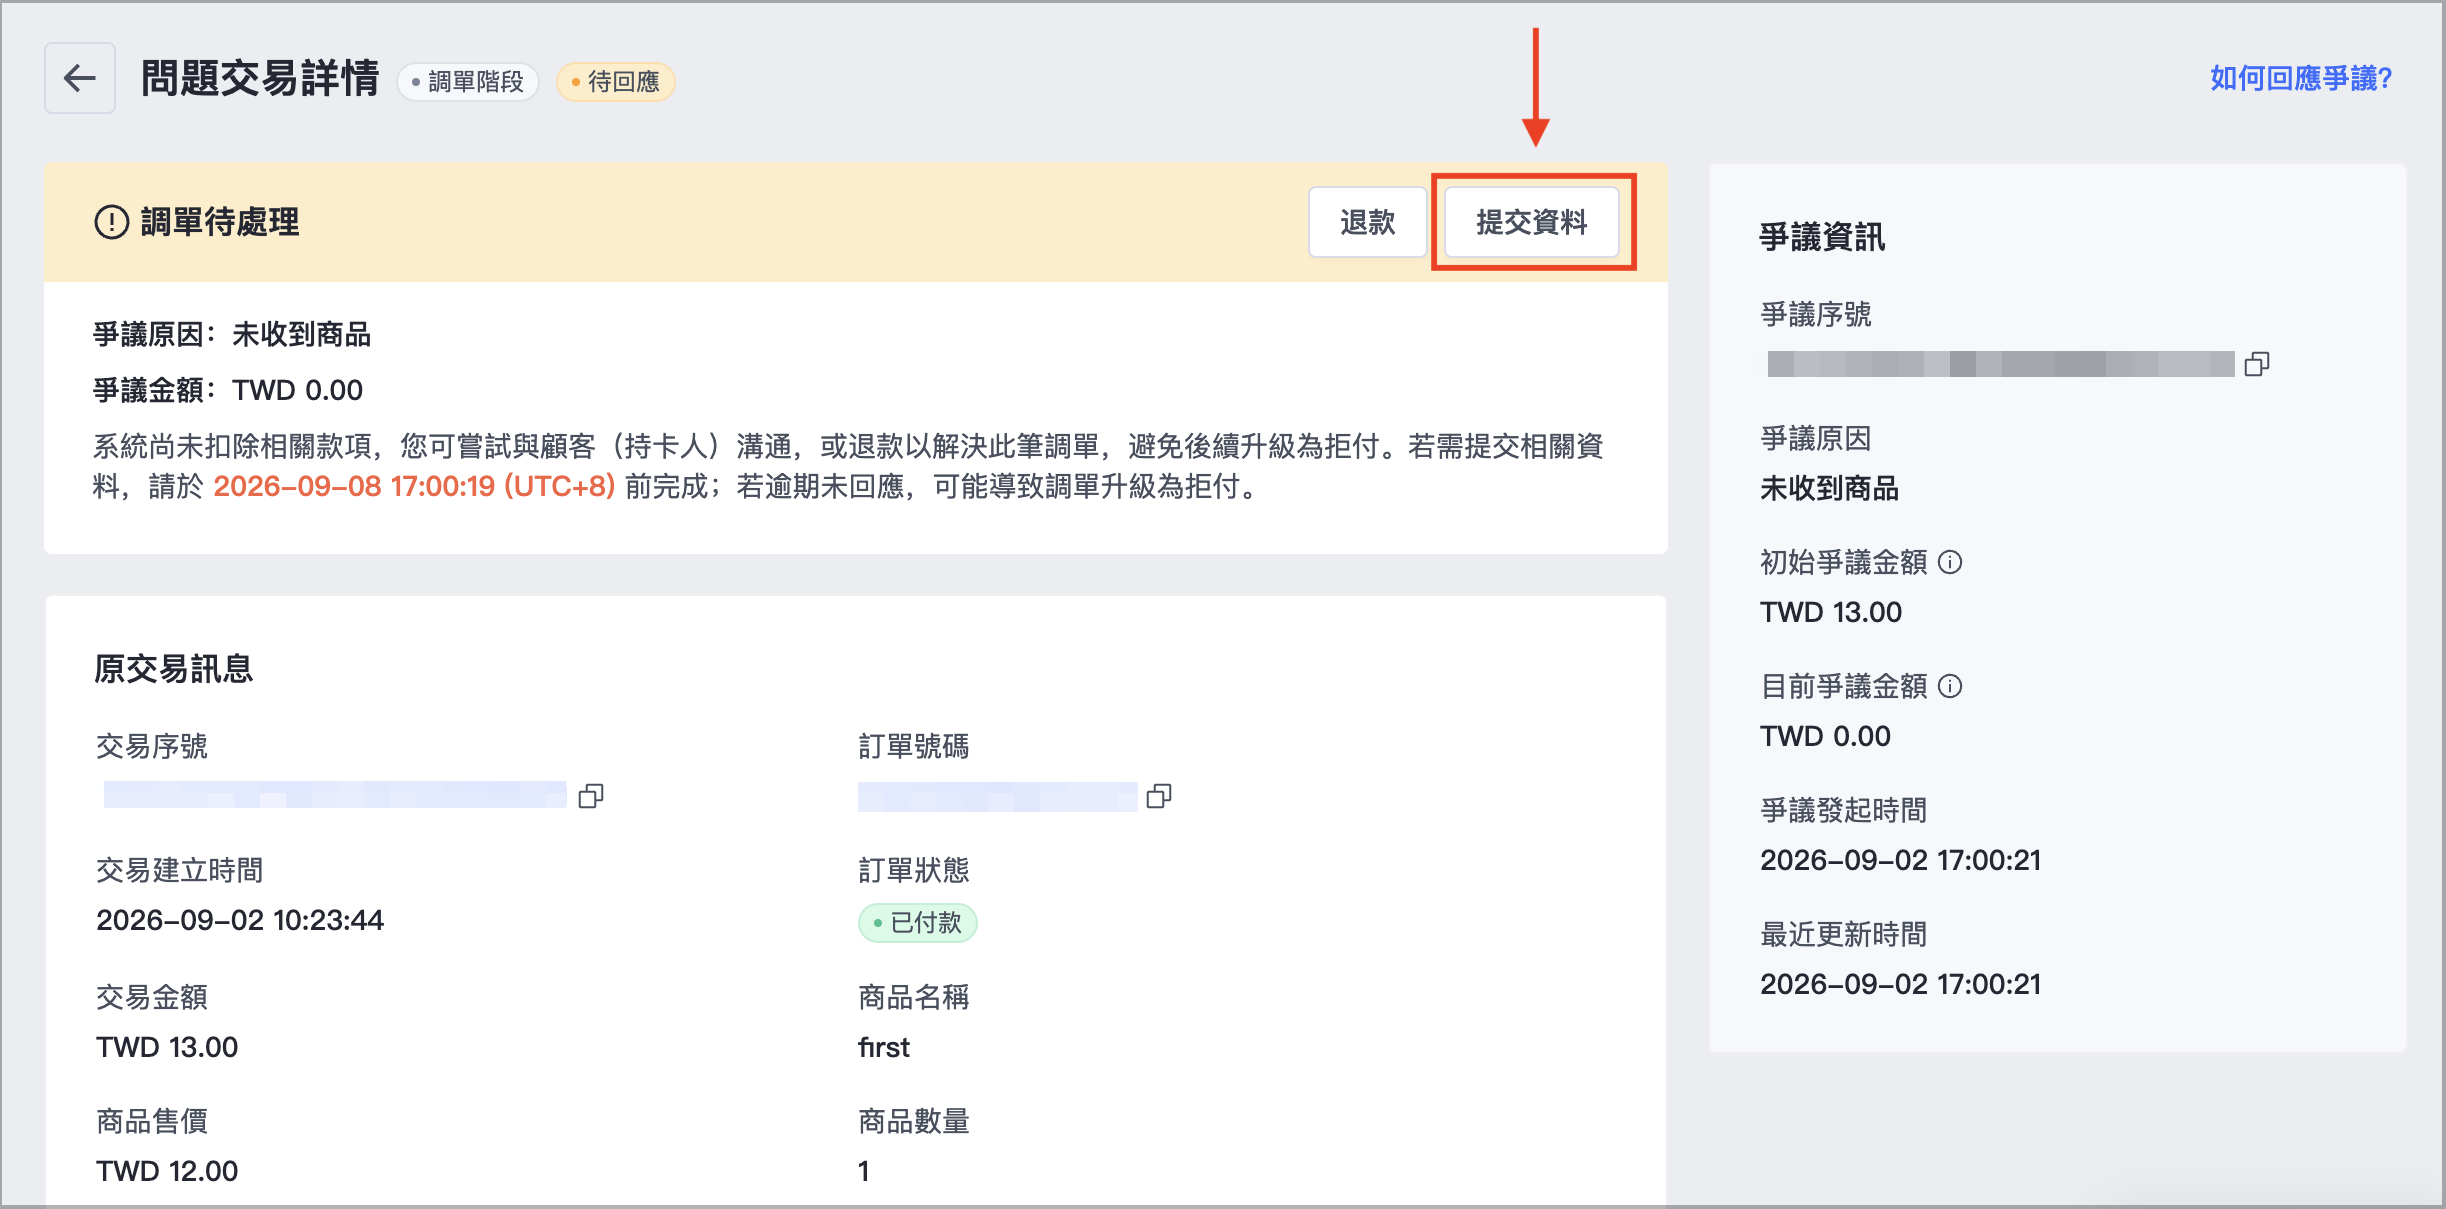Click the 已付款 order status badge

918,922
